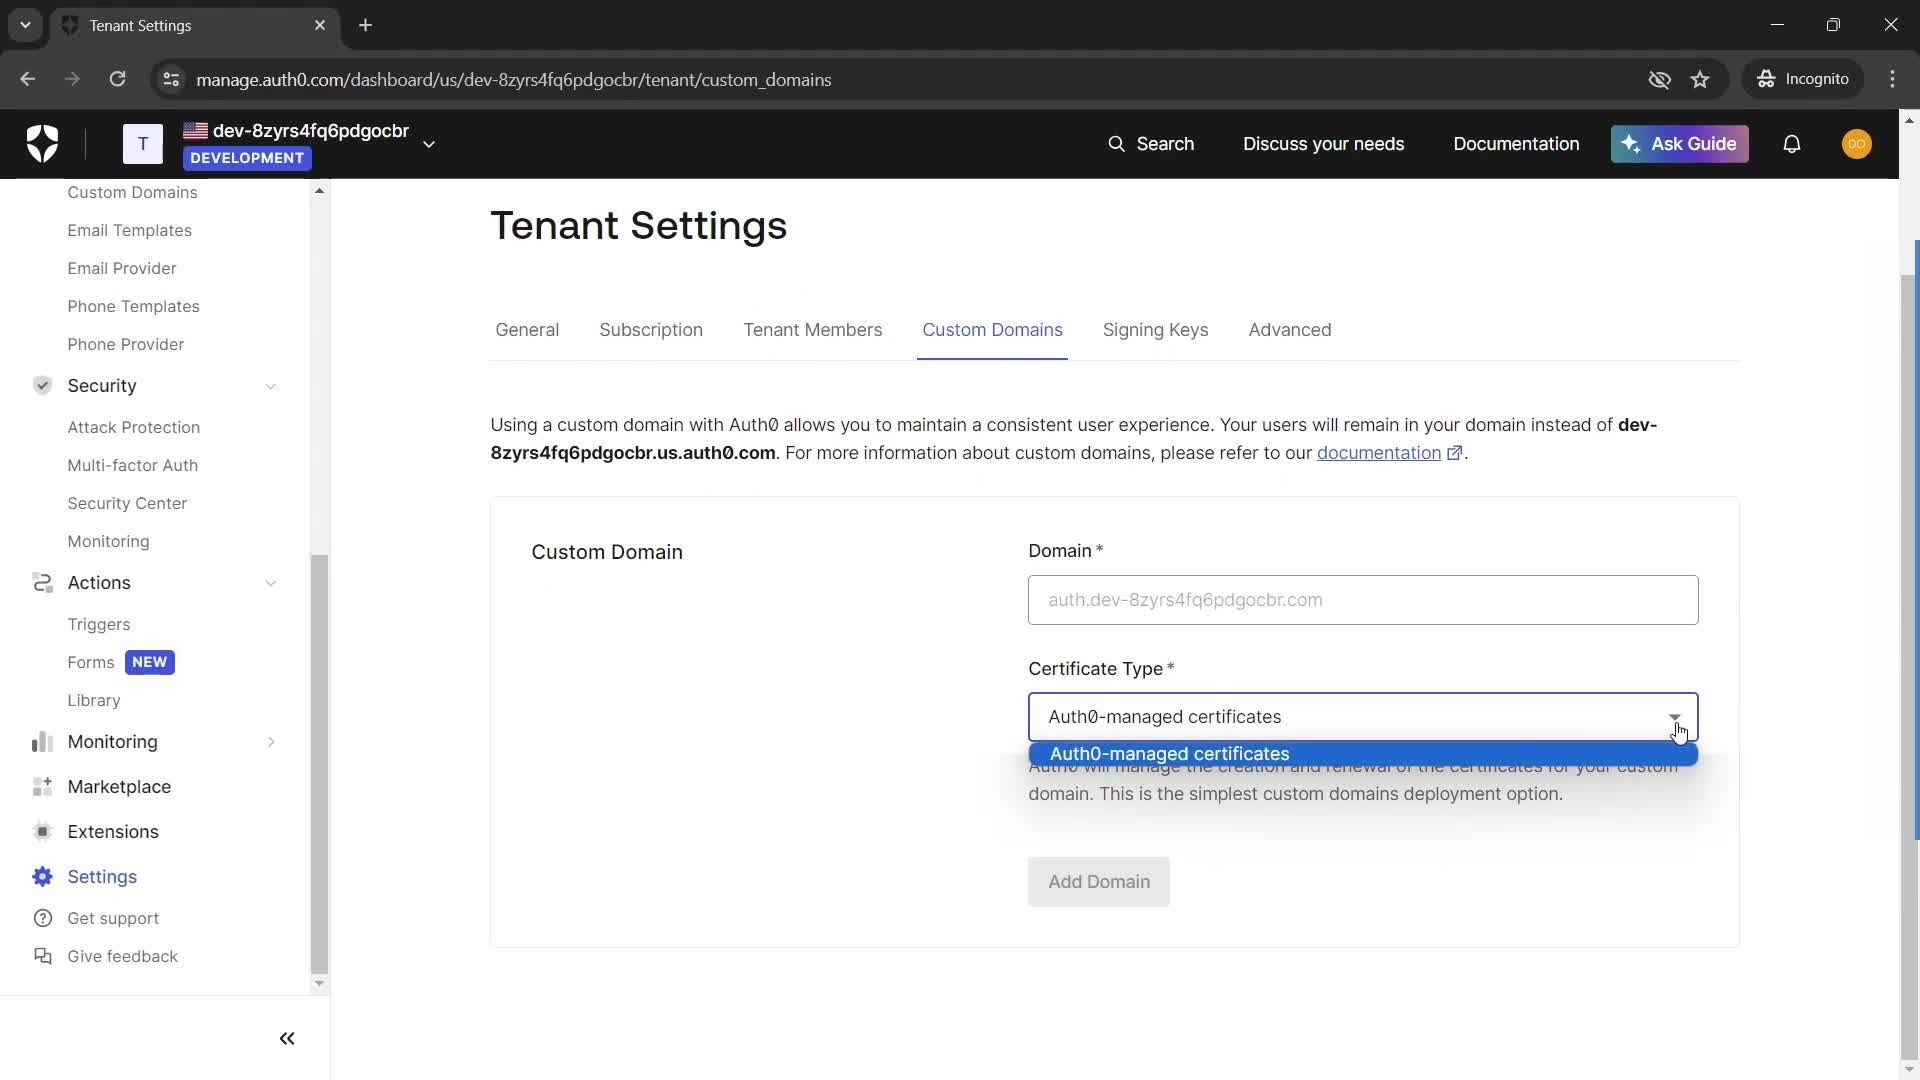The height and width of the screenshot is (1080, 1920).
Task: Click the Get support question icon
Action: (42, 918)
